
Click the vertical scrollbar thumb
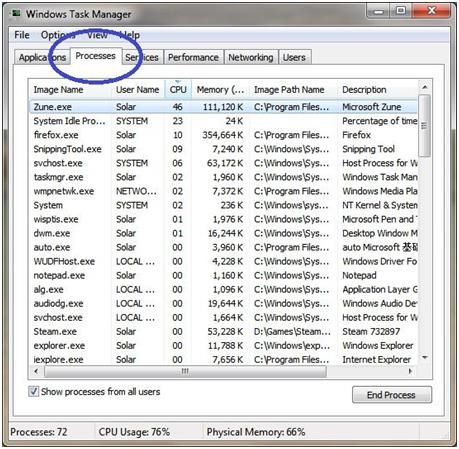[425, 126]
